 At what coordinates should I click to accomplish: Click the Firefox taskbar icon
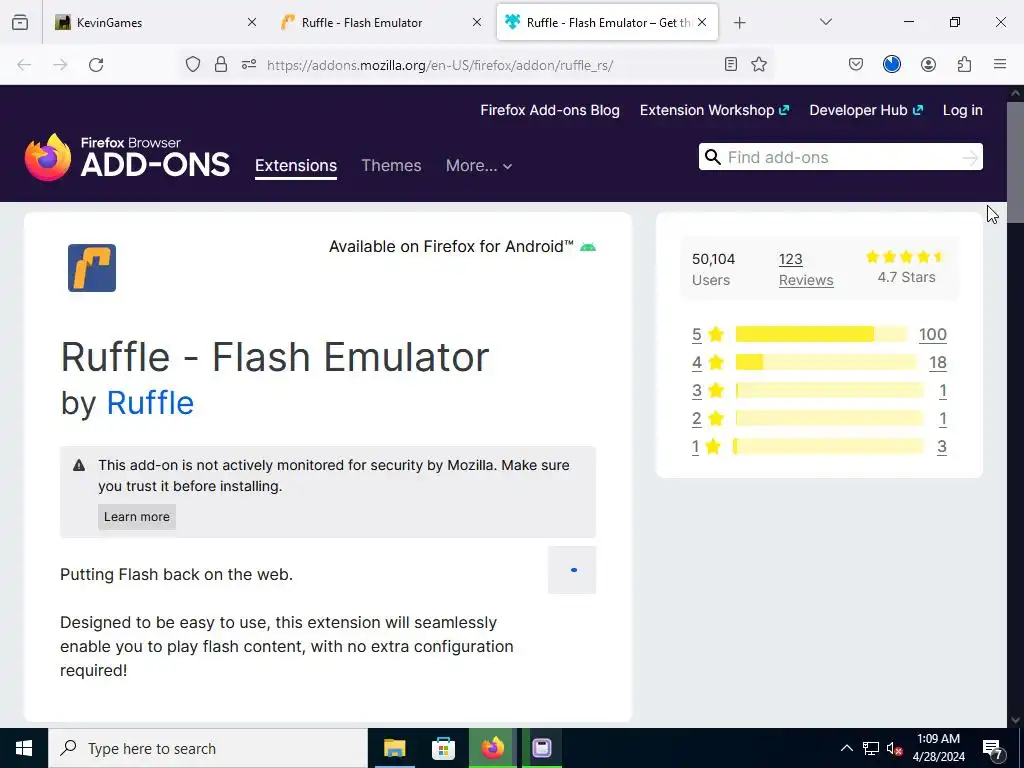click(492, 748)
